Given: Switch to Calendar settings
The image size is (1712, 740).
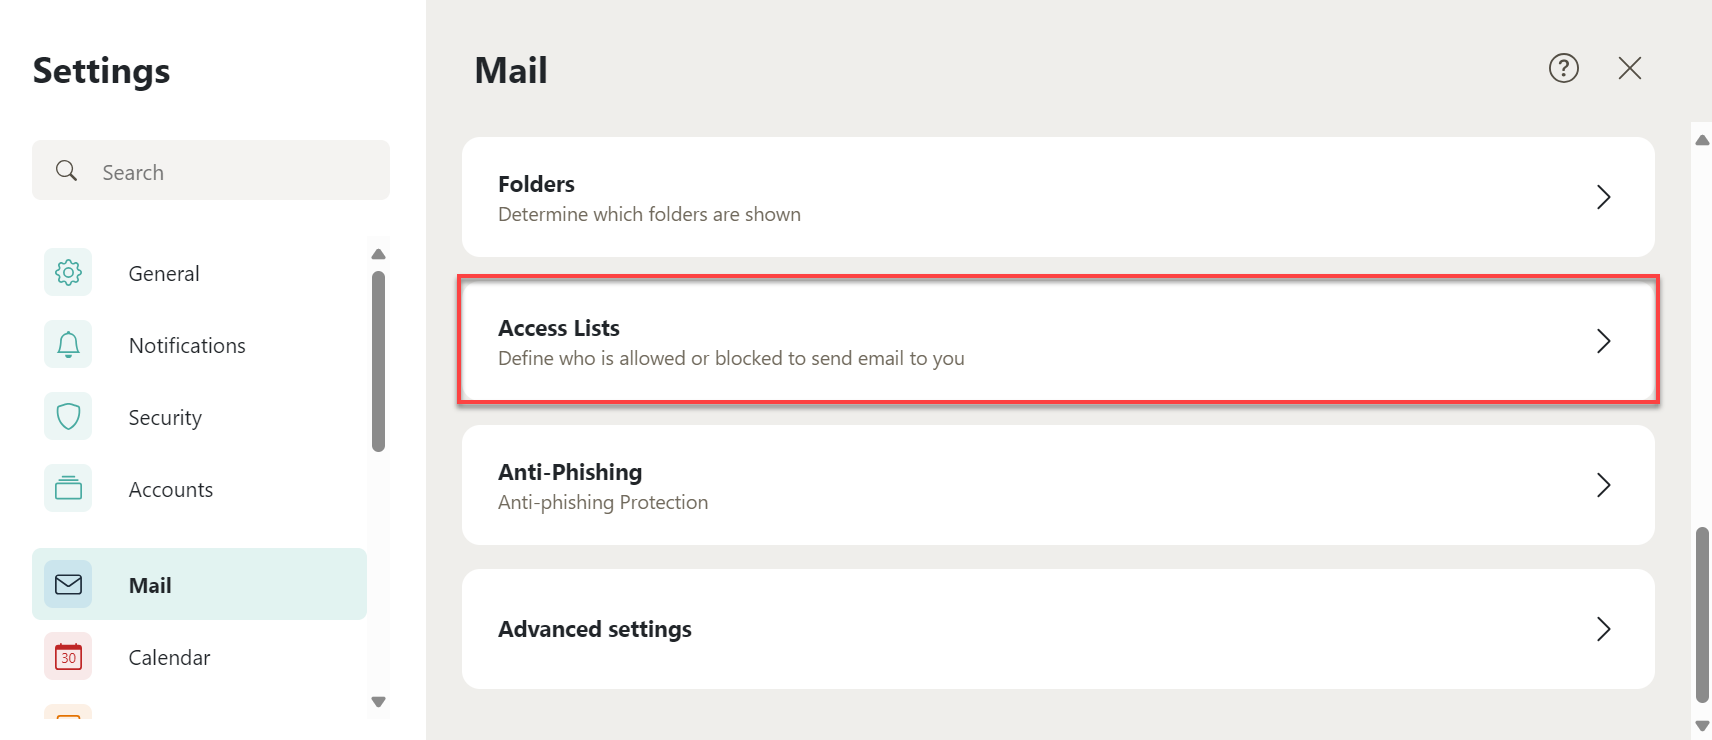Looking at the screenshot, I should 169,656.
